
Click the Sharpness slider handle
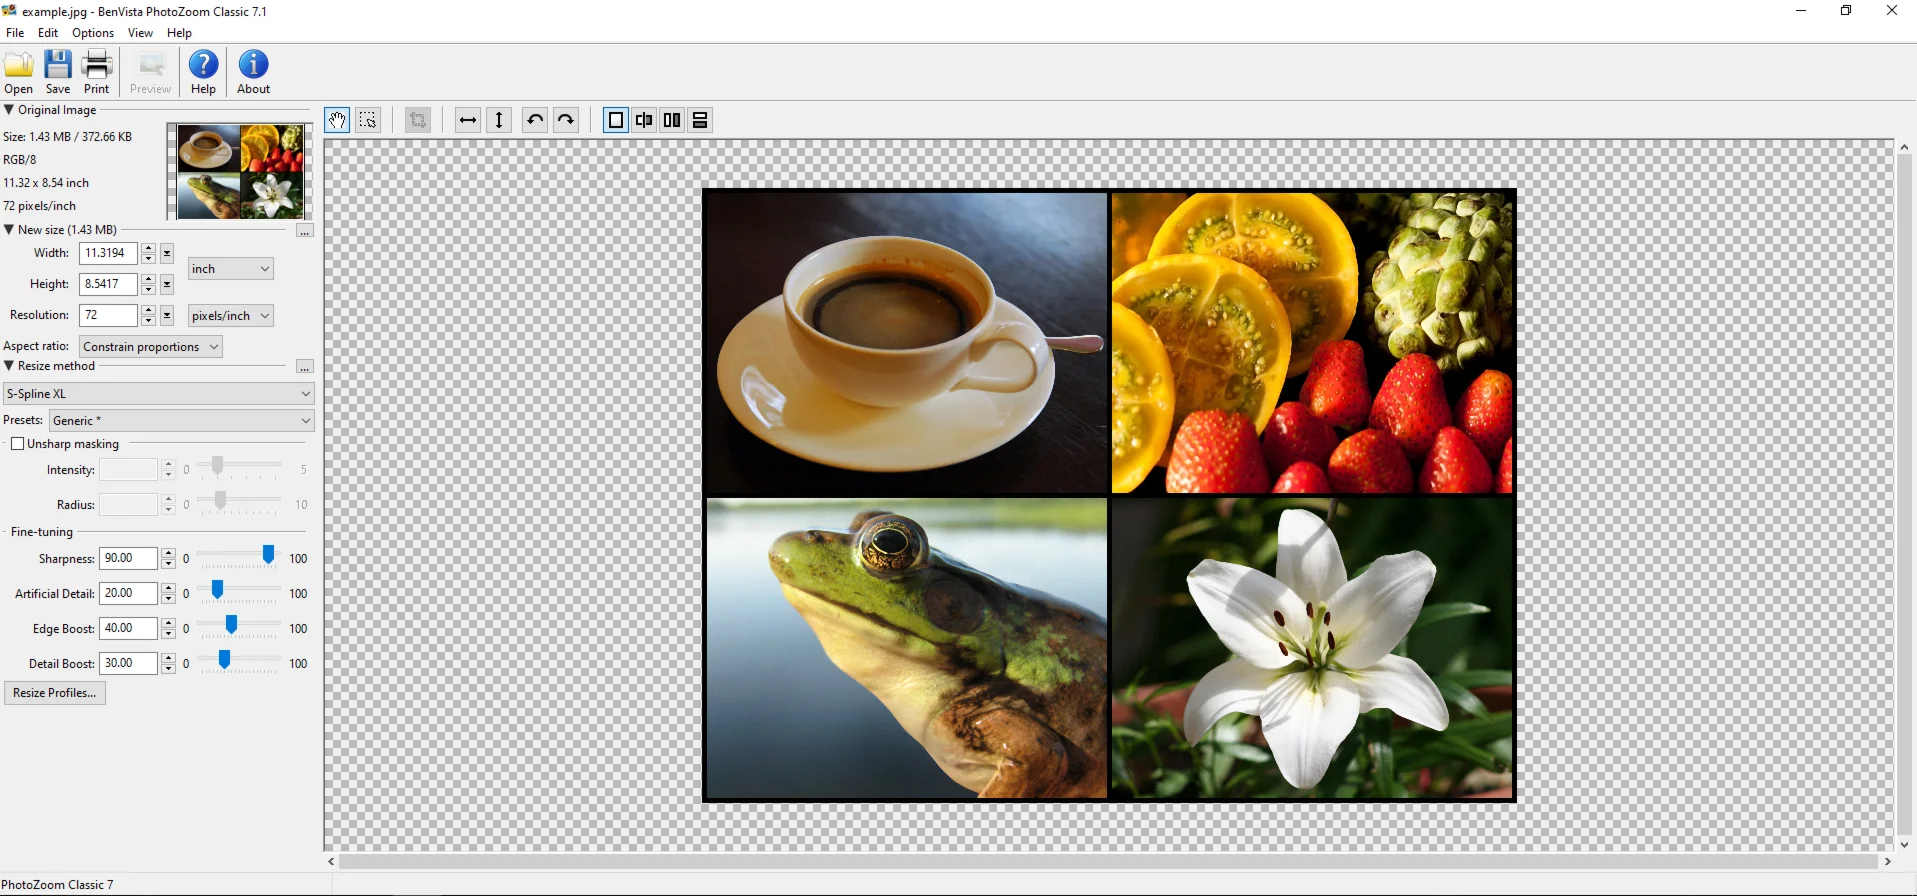[268, 555]
